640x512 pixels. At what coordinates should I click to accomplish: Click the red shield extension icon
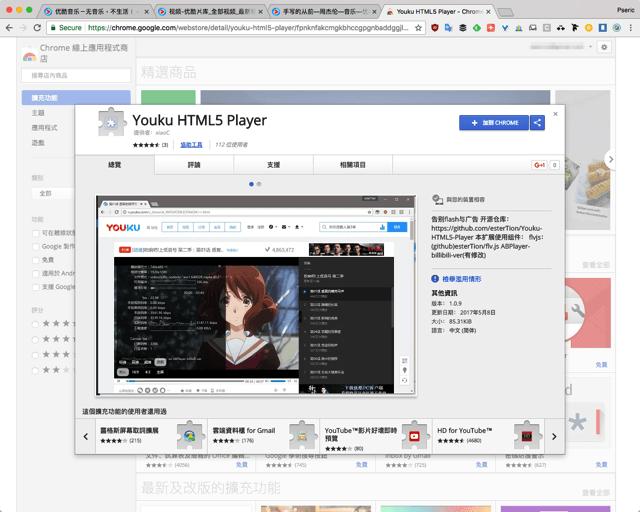[x=435, y=28]
